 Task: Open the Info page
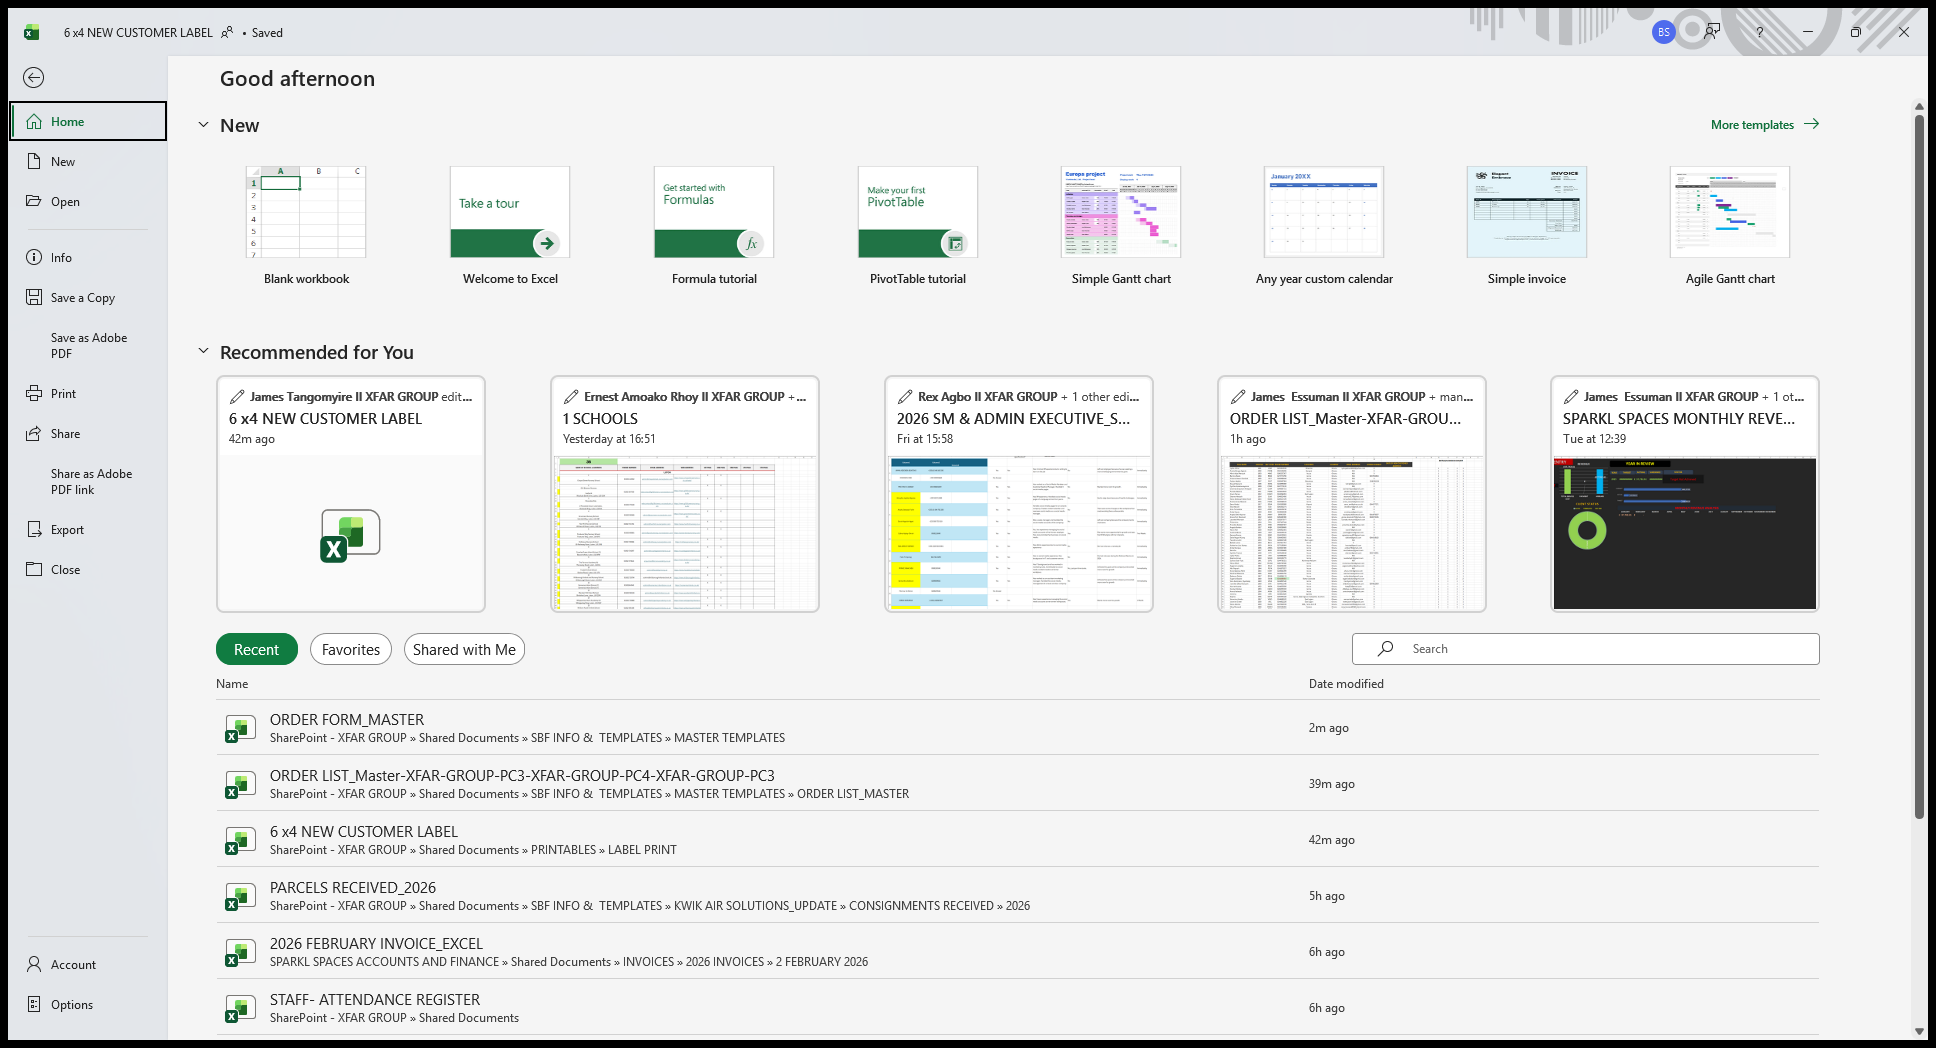click(x=61, y=258)
